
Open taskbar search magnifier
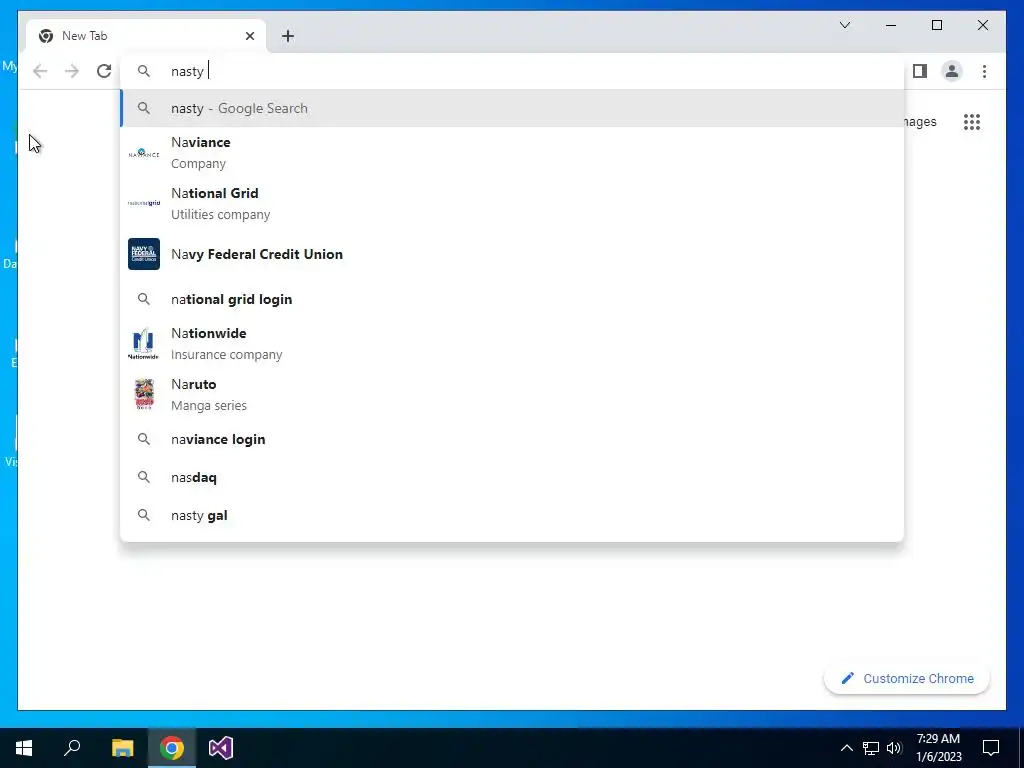72,748
